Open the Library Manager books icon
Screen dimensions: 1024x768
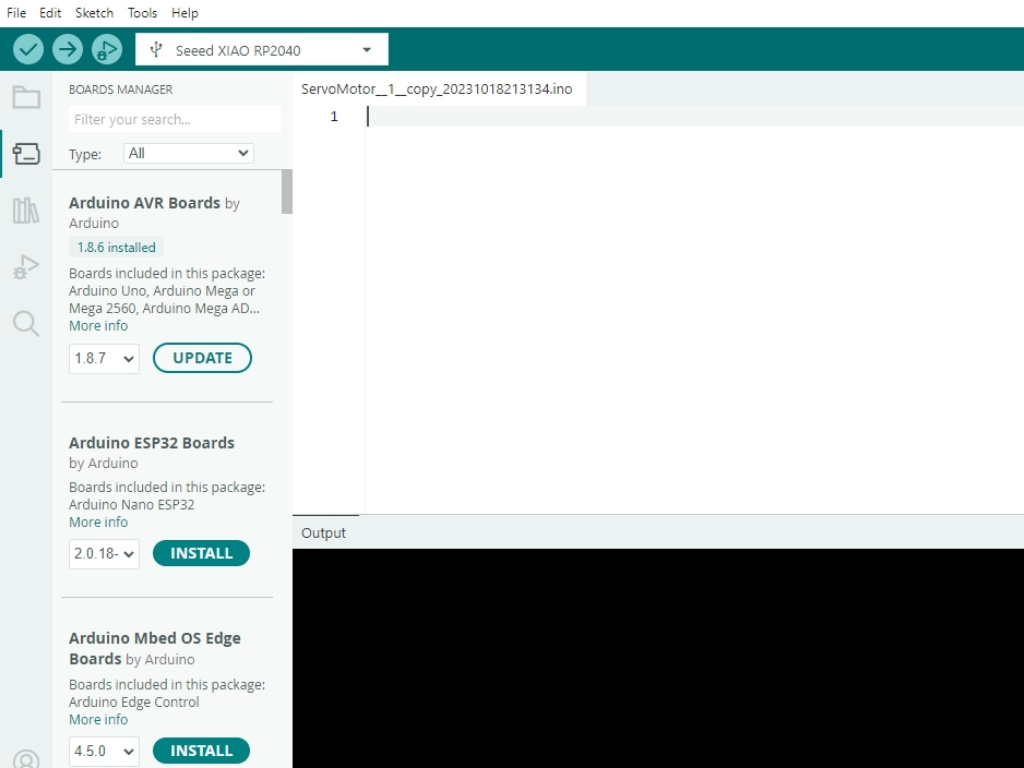[x=26, y=210]
